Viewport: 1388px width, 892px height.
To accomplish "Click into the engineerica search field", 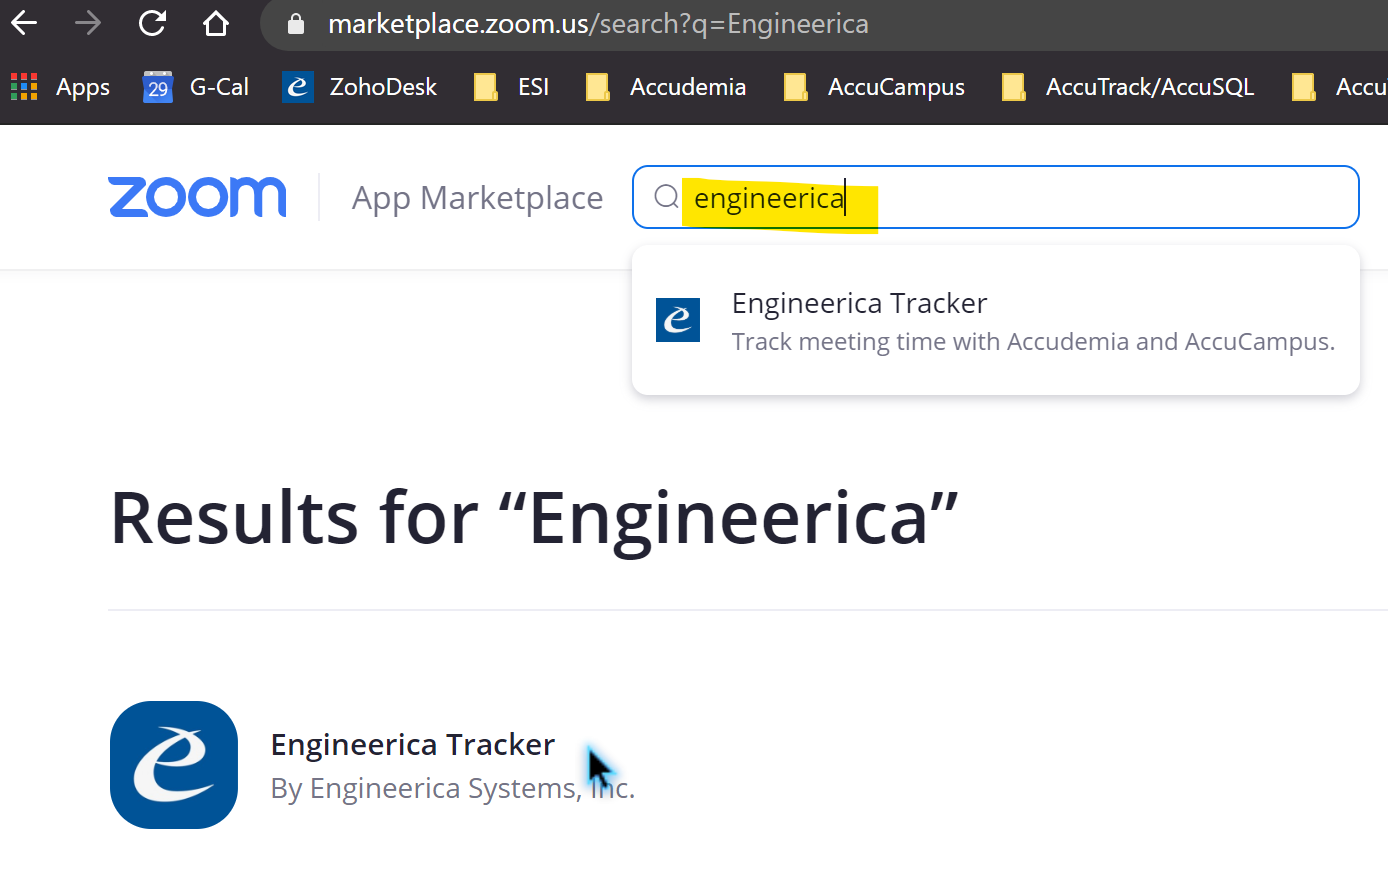I will tap(995, 197).
